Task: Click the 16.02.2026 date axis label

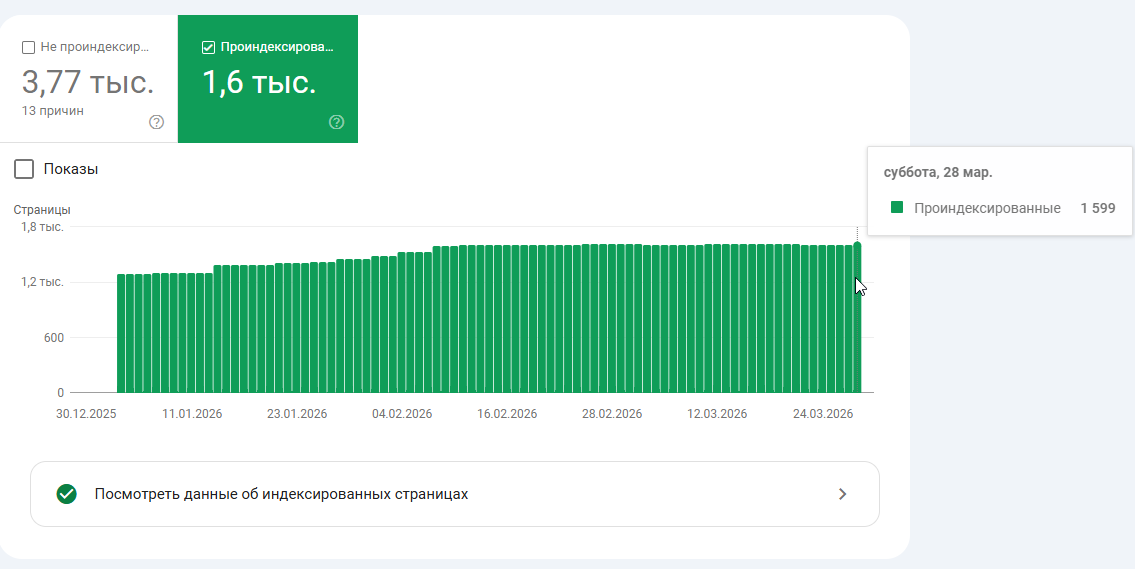Action: 507,414
